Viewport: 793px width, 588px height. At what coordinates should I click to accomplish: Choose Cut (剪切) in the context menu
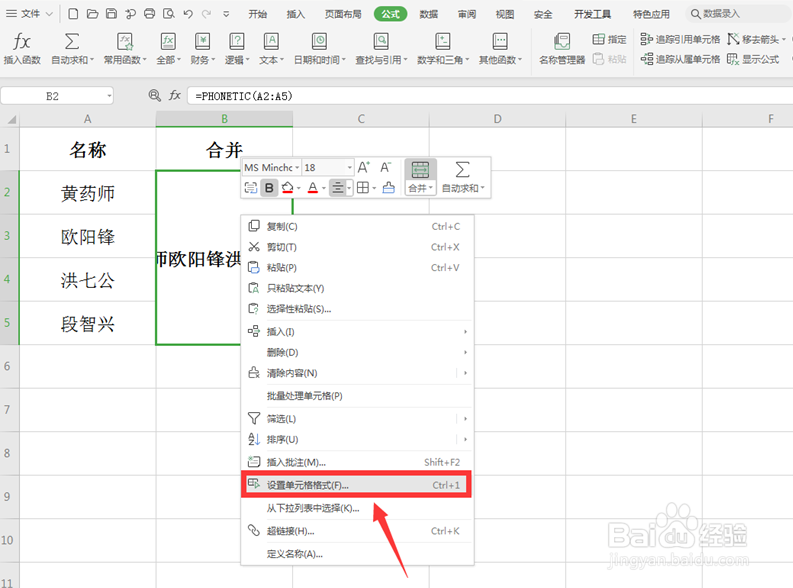[357, 247]
